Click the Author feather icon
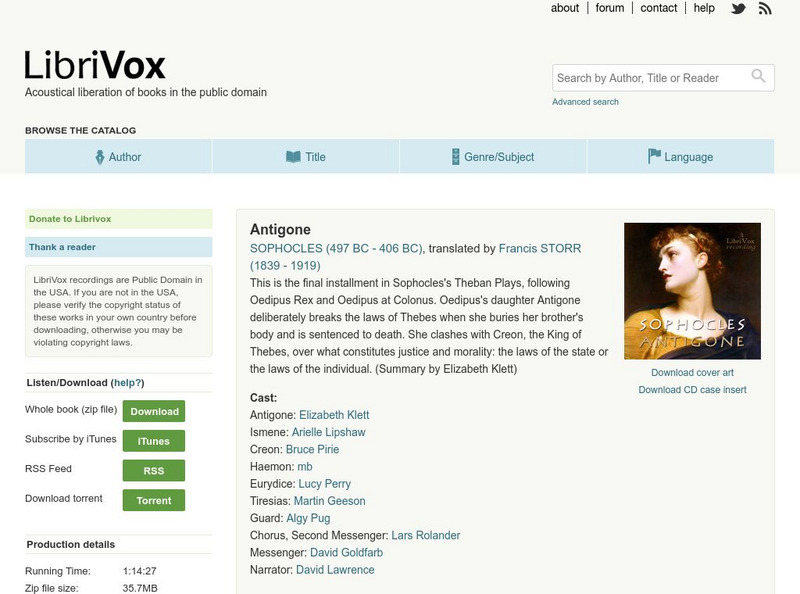 pos(100,157)
